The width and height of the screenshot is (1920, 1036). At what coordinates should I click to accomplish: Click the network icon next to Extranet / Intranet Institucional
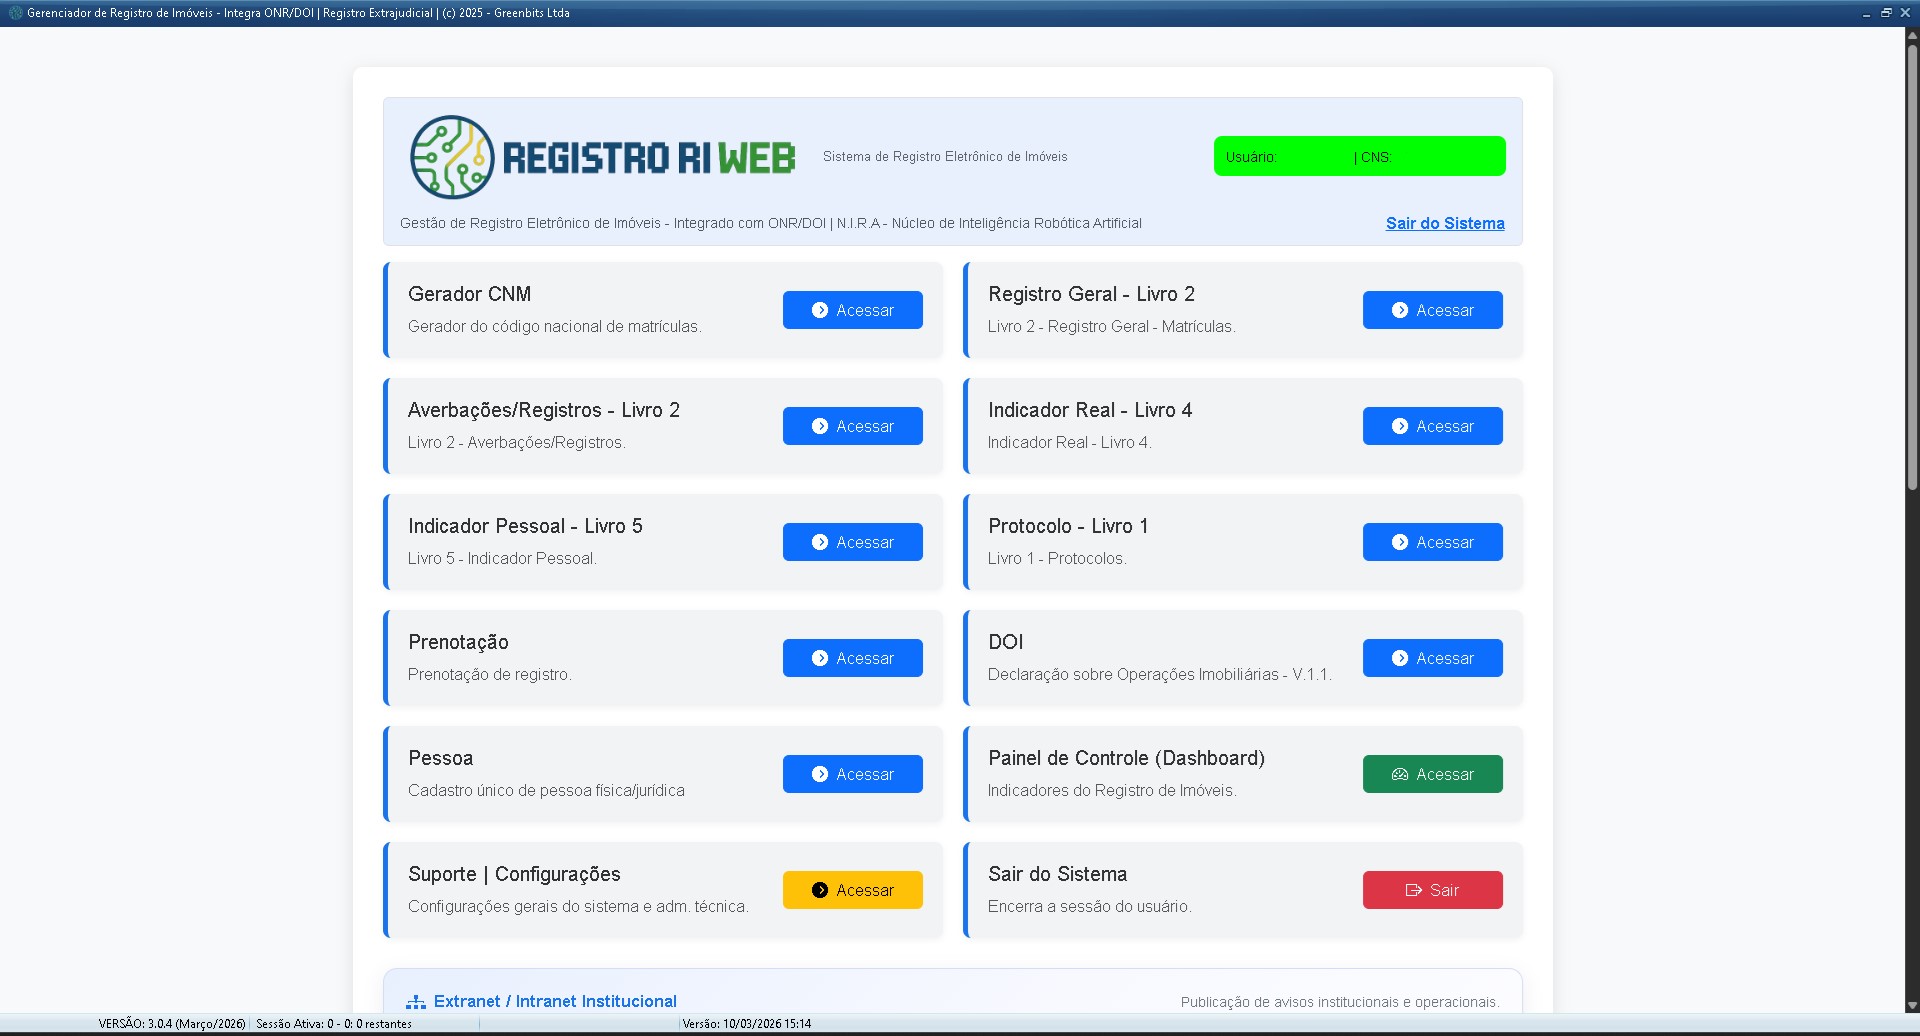tap(415, 1001)
